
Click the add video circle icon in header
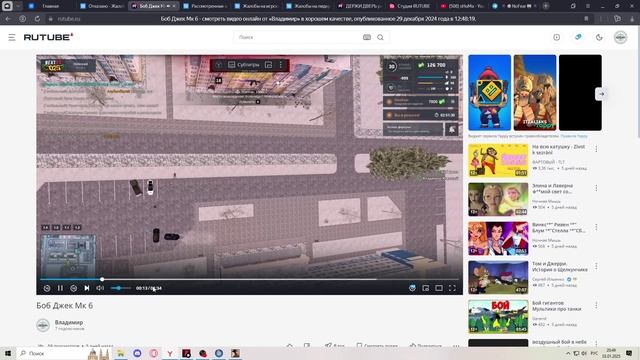(x=557, y=37)
